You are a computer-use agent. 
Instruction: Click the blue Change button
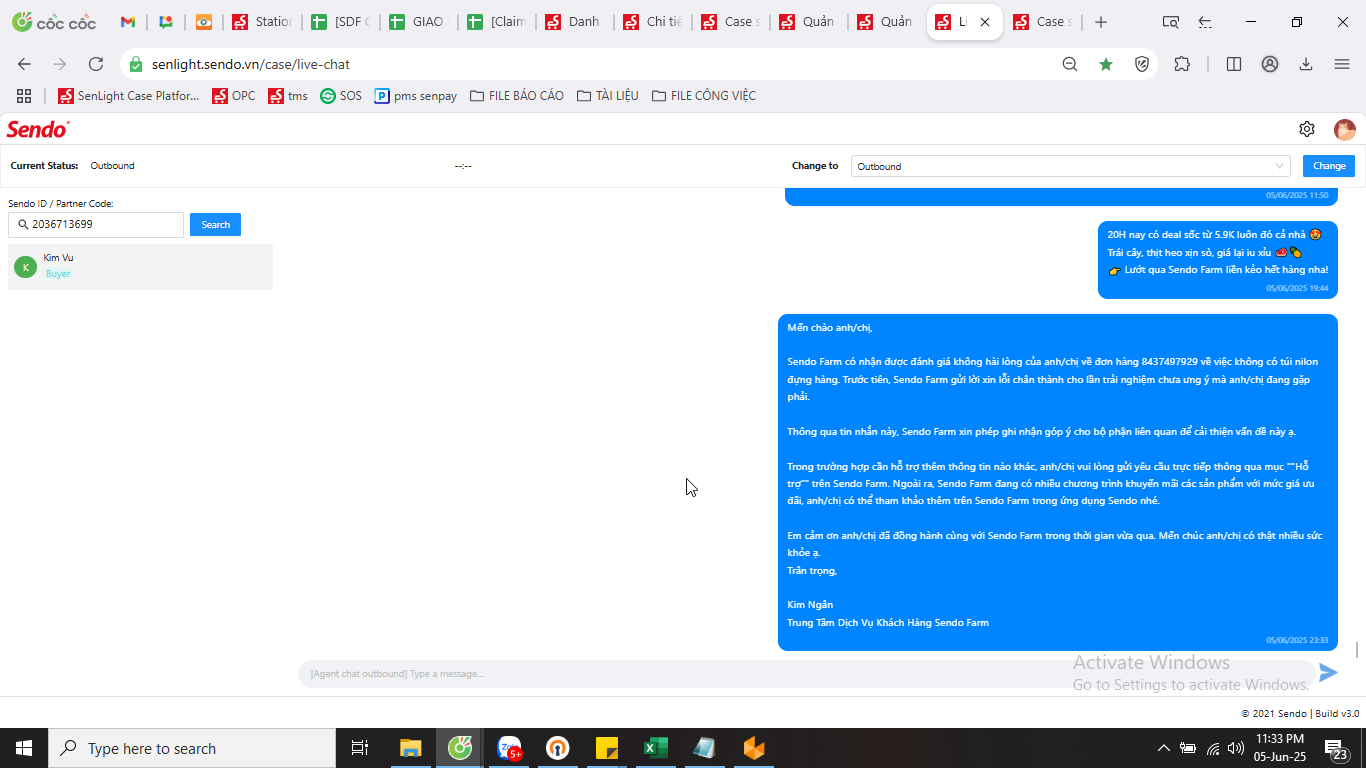(x=1329, y=166)
